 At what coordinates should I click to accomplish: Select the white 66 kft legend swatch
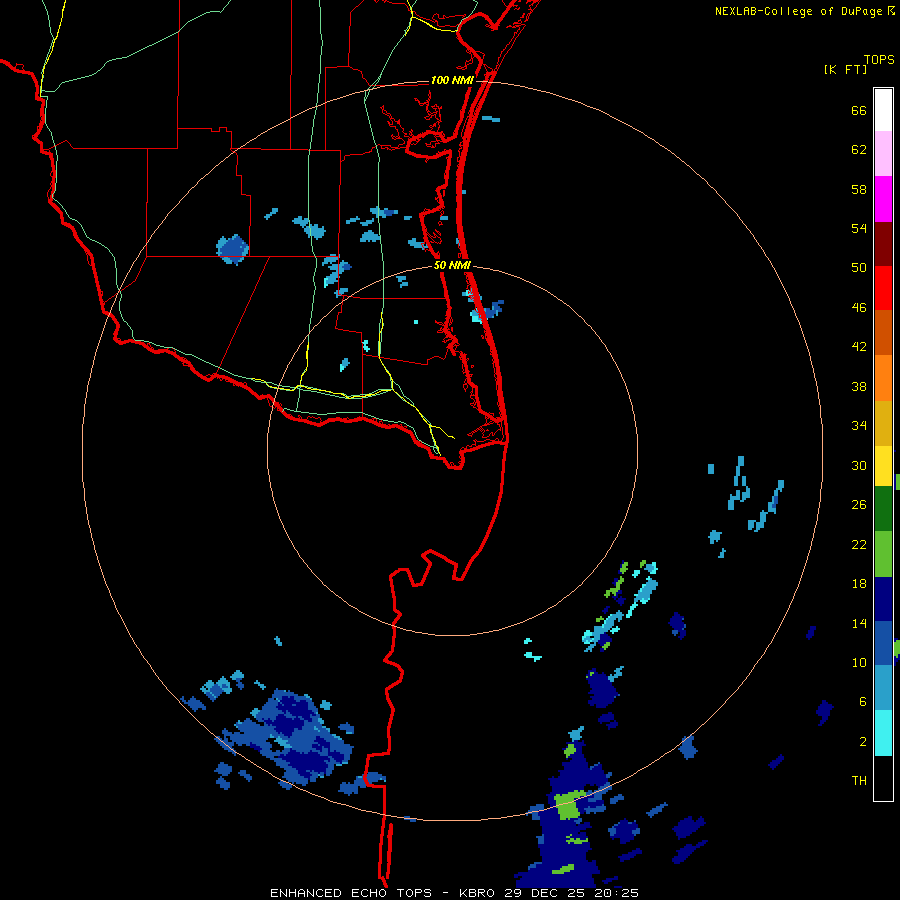(883, 110)
